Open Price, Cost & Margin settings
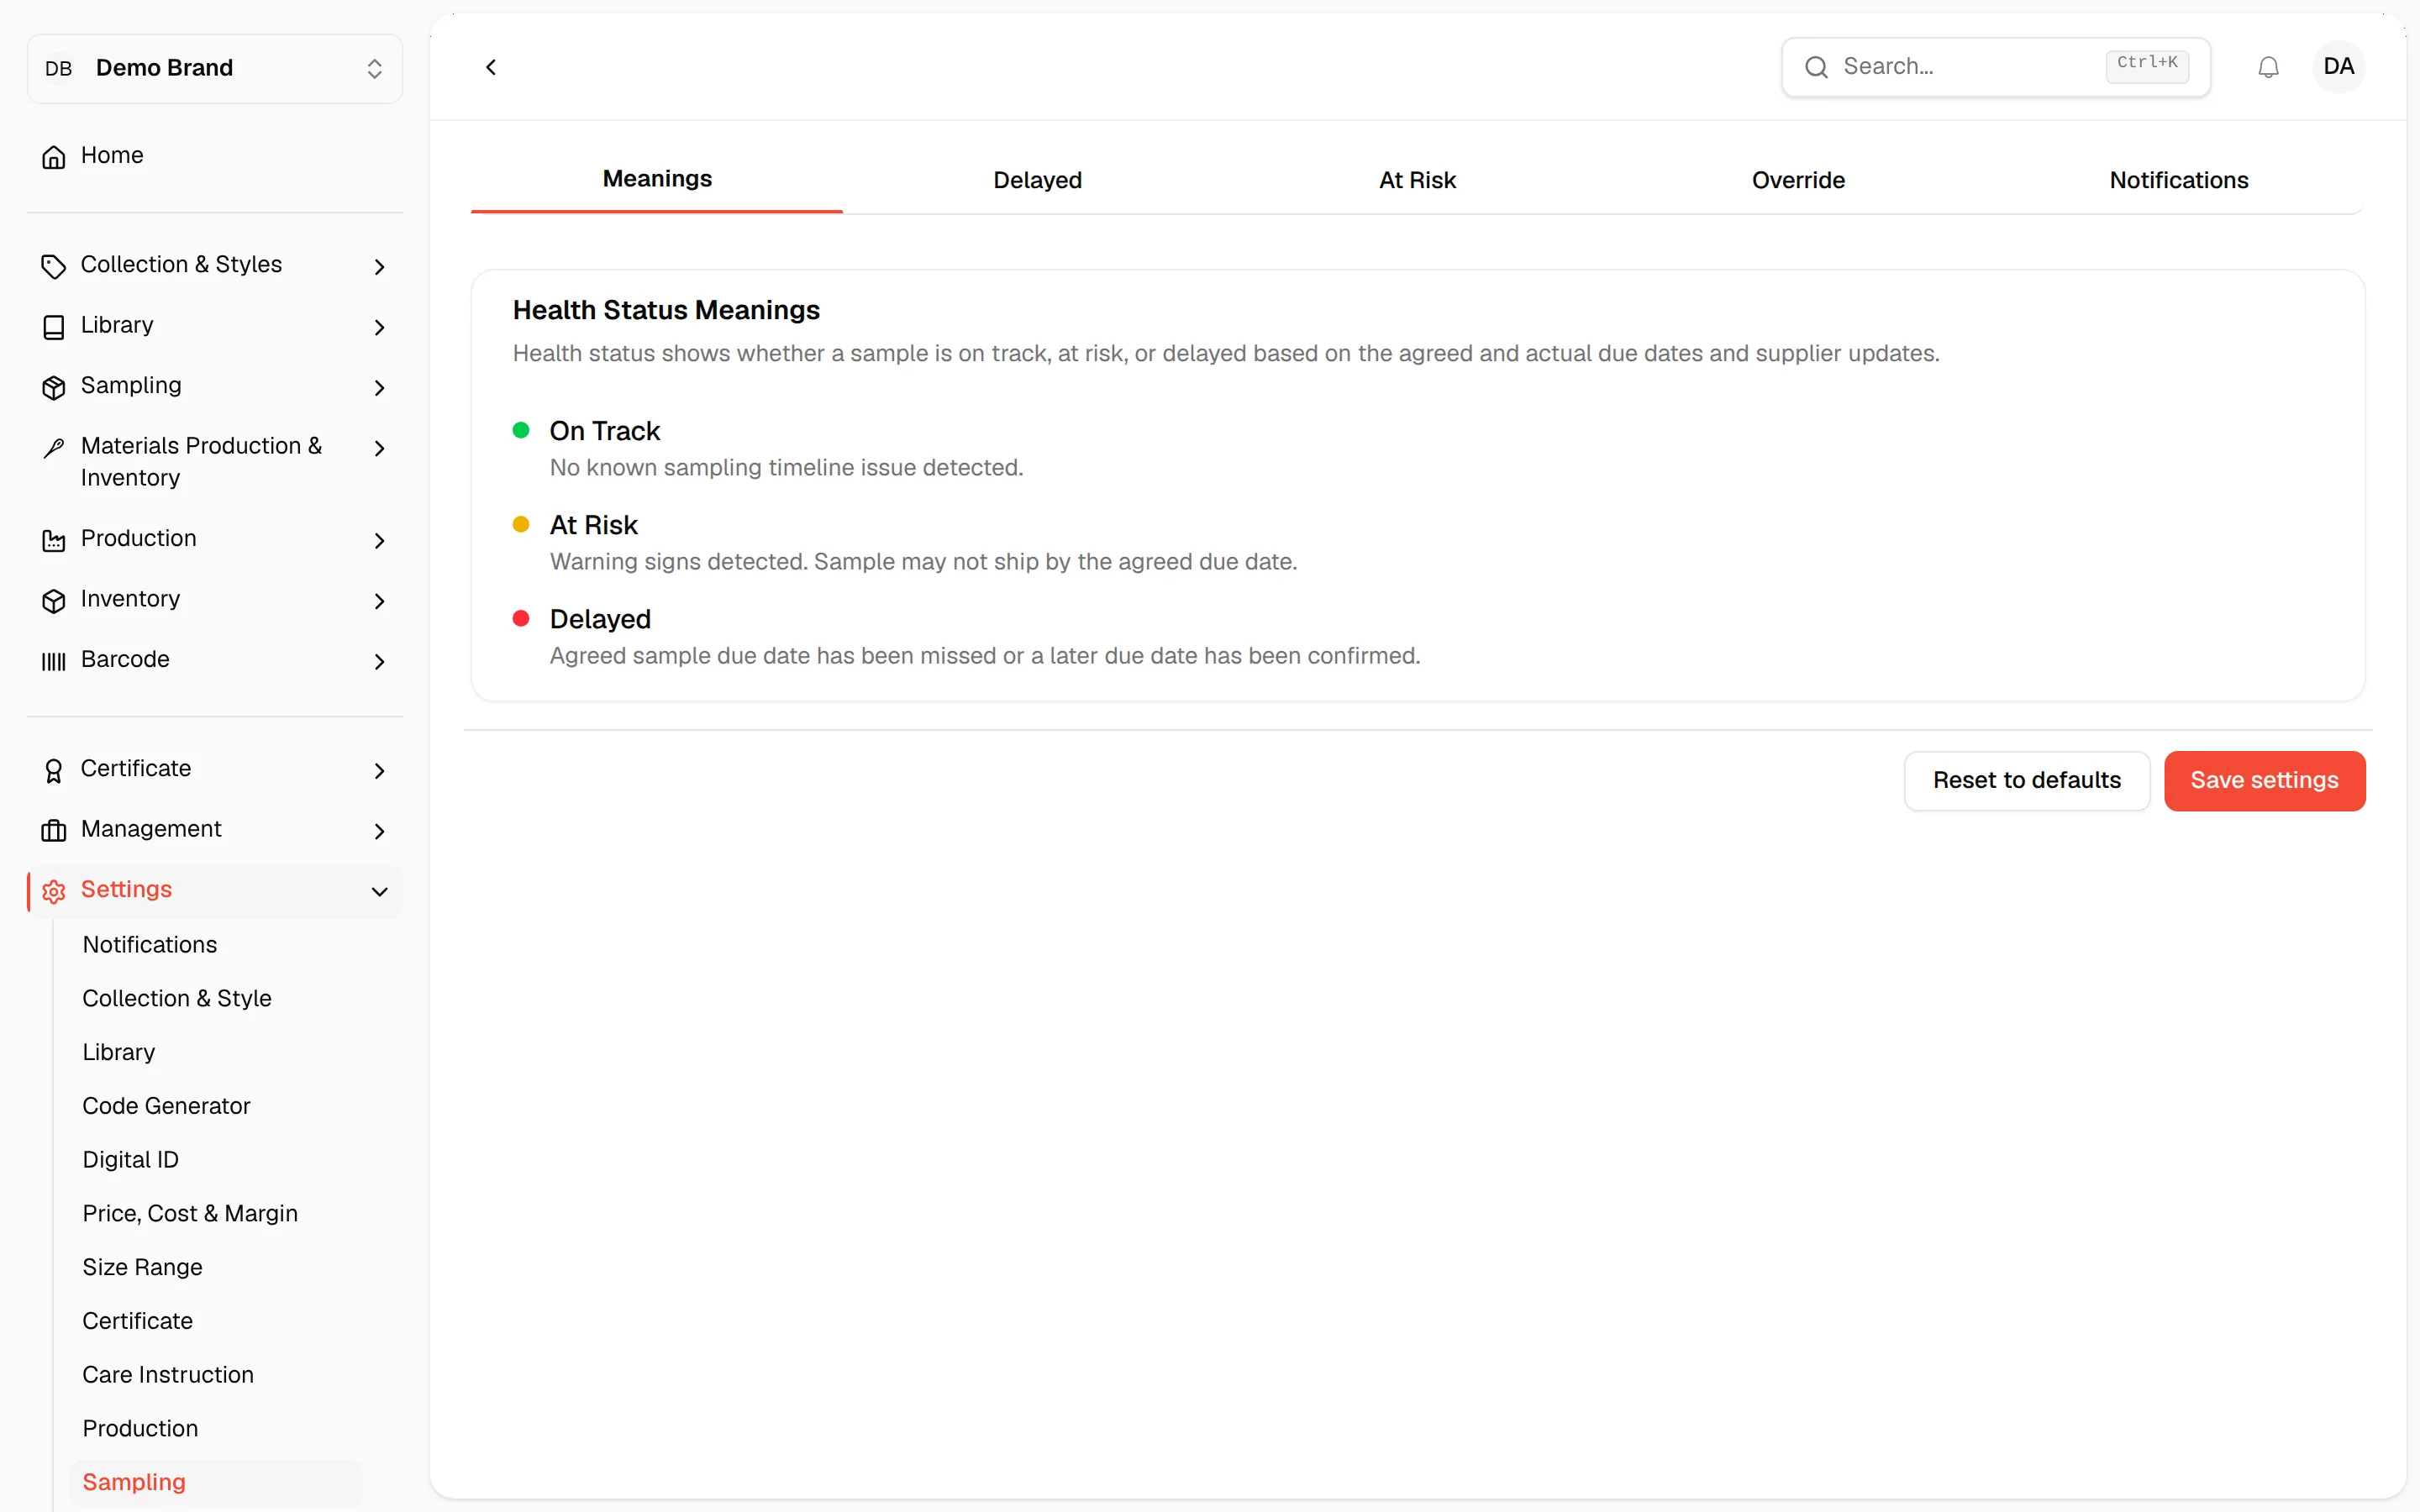This screenshot has width=2420, height=1512. tap(190, 1213)
